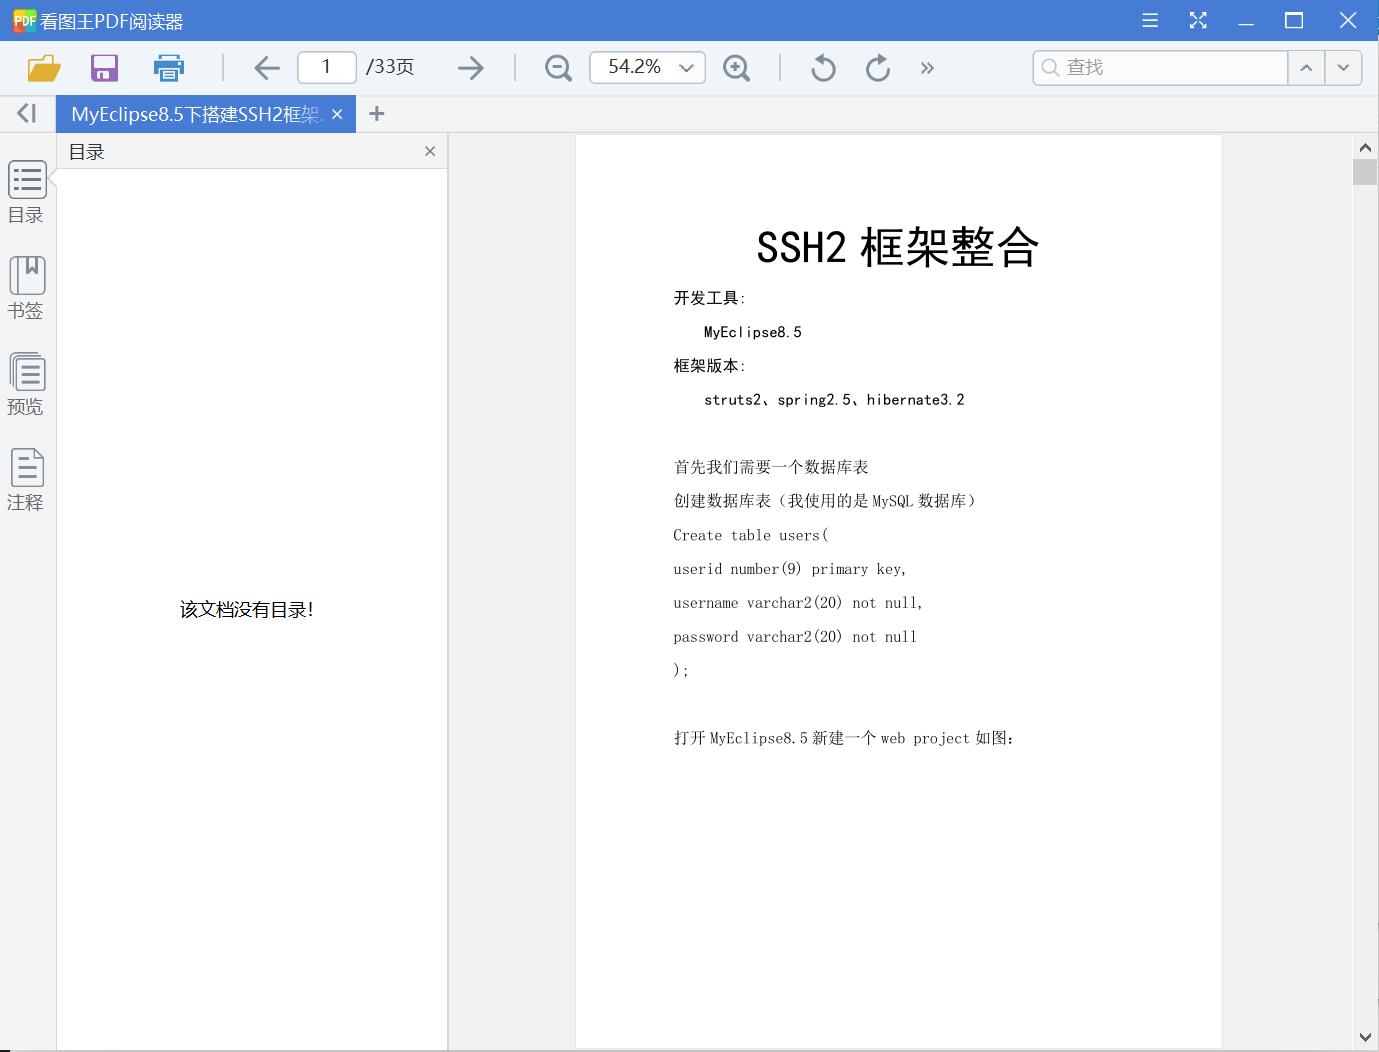This screenshot has width=1379, height=1052.
Task: Go to previous page with left arrow
Action: tap(267, 68)
